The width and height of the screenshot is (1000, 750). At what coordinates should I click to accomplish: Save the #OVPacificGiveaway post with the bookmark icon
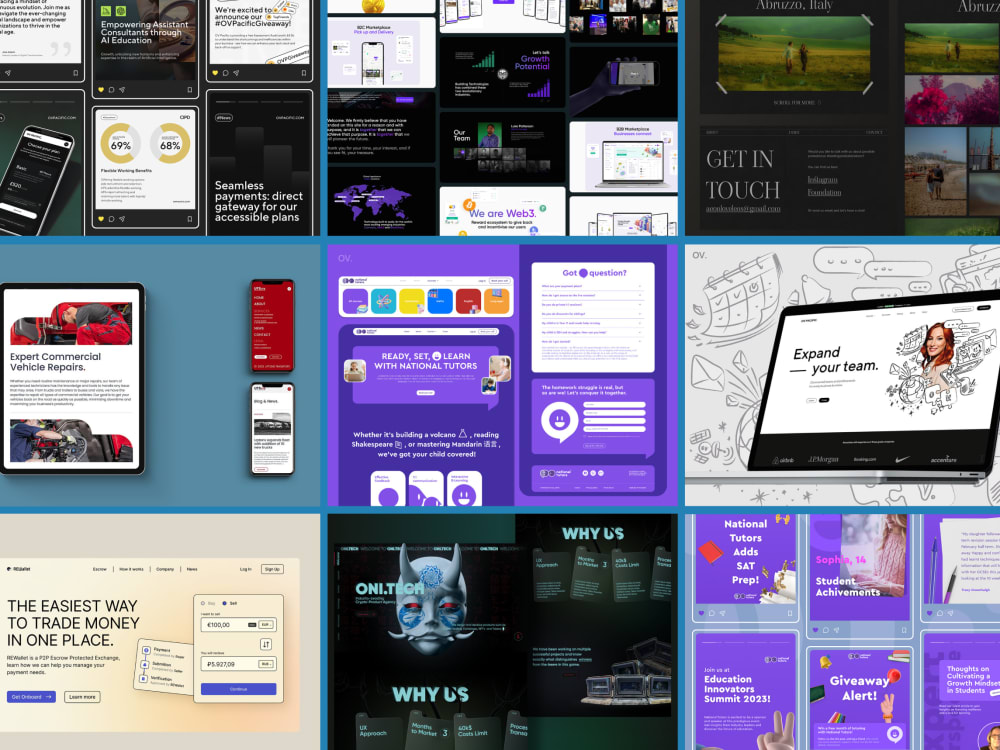304,73
